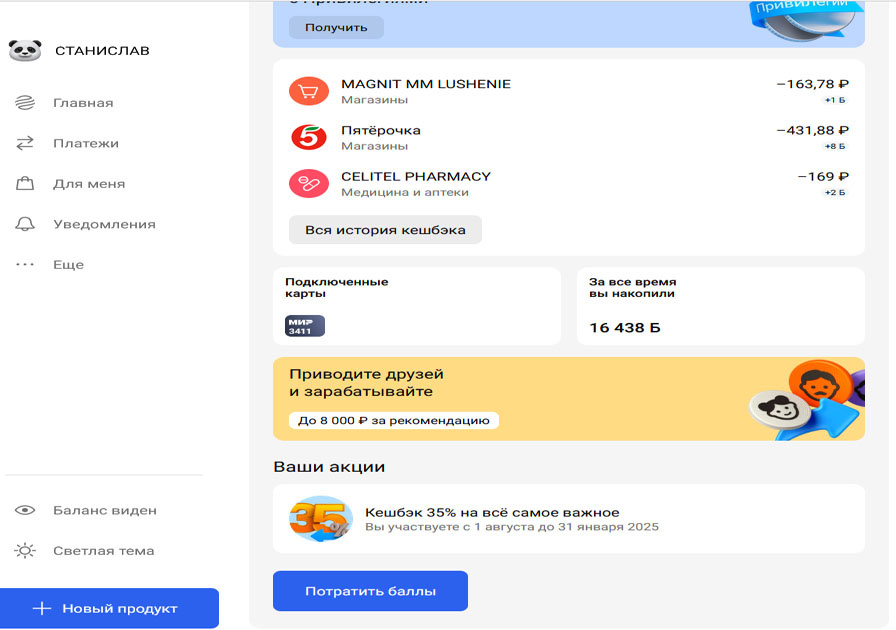Click the Пятёрочка store logo
The image size is (896, 630).
coord(308,138)
